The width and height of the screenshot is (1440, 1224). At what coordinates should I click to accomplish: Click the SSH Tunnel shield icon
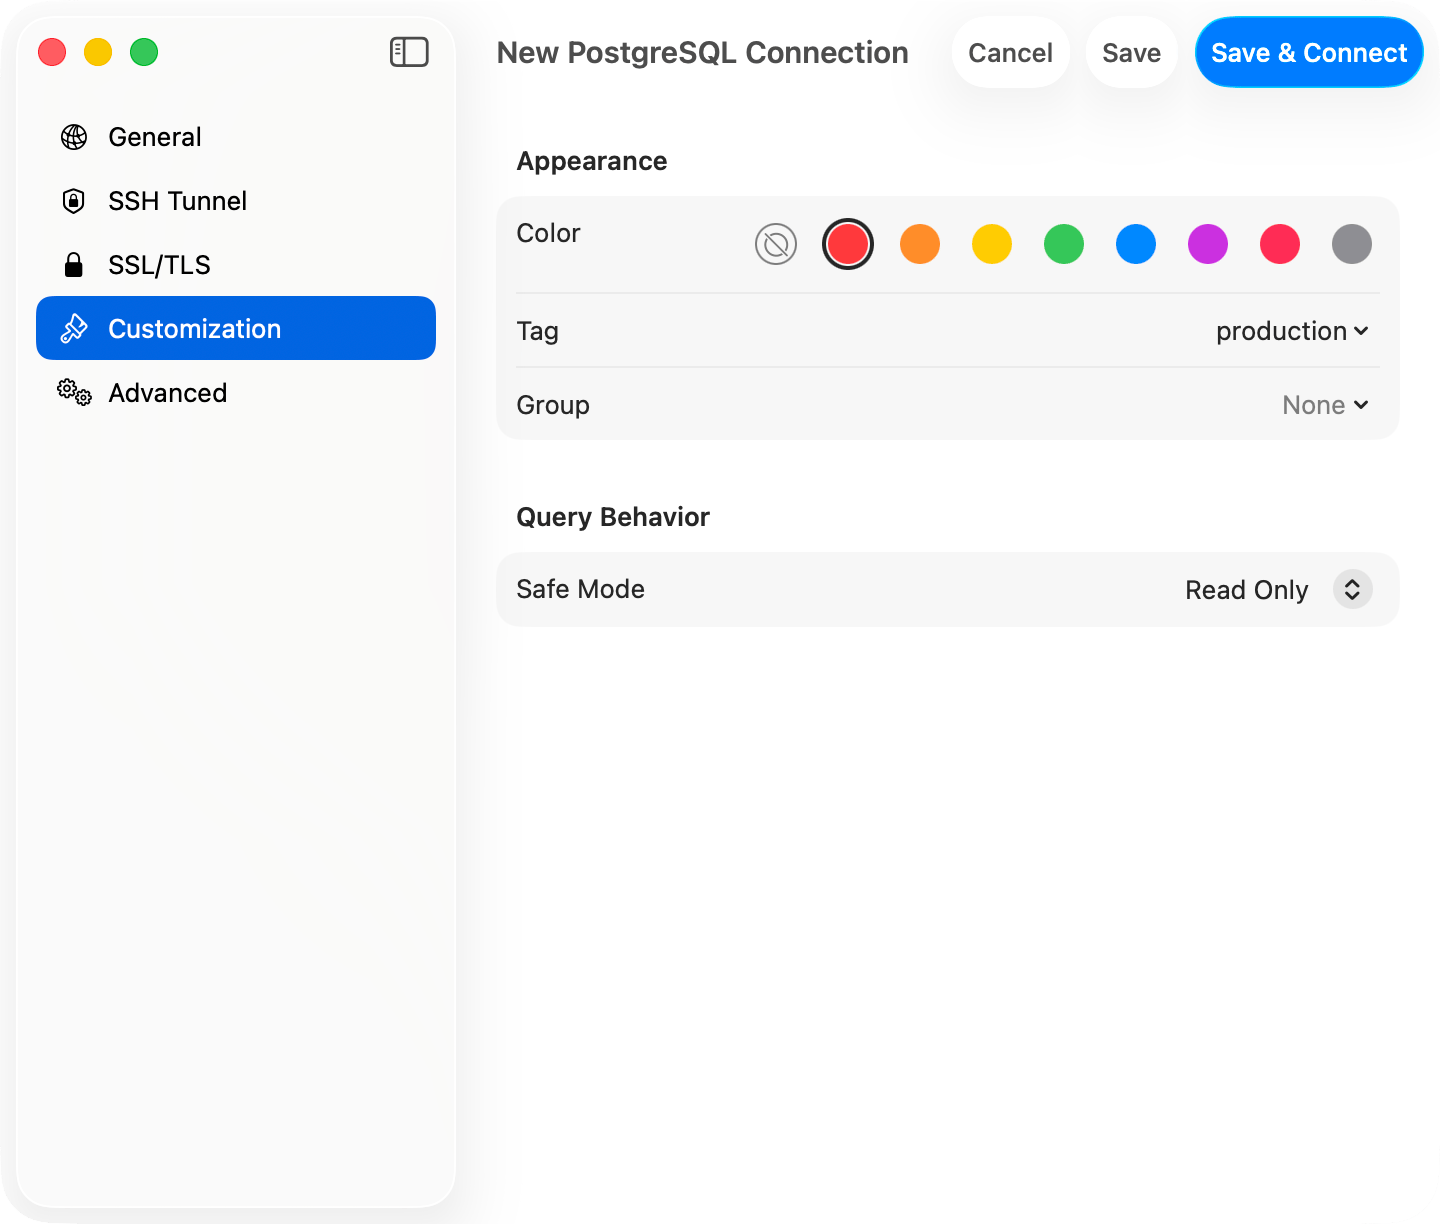(x=73, y=201)
